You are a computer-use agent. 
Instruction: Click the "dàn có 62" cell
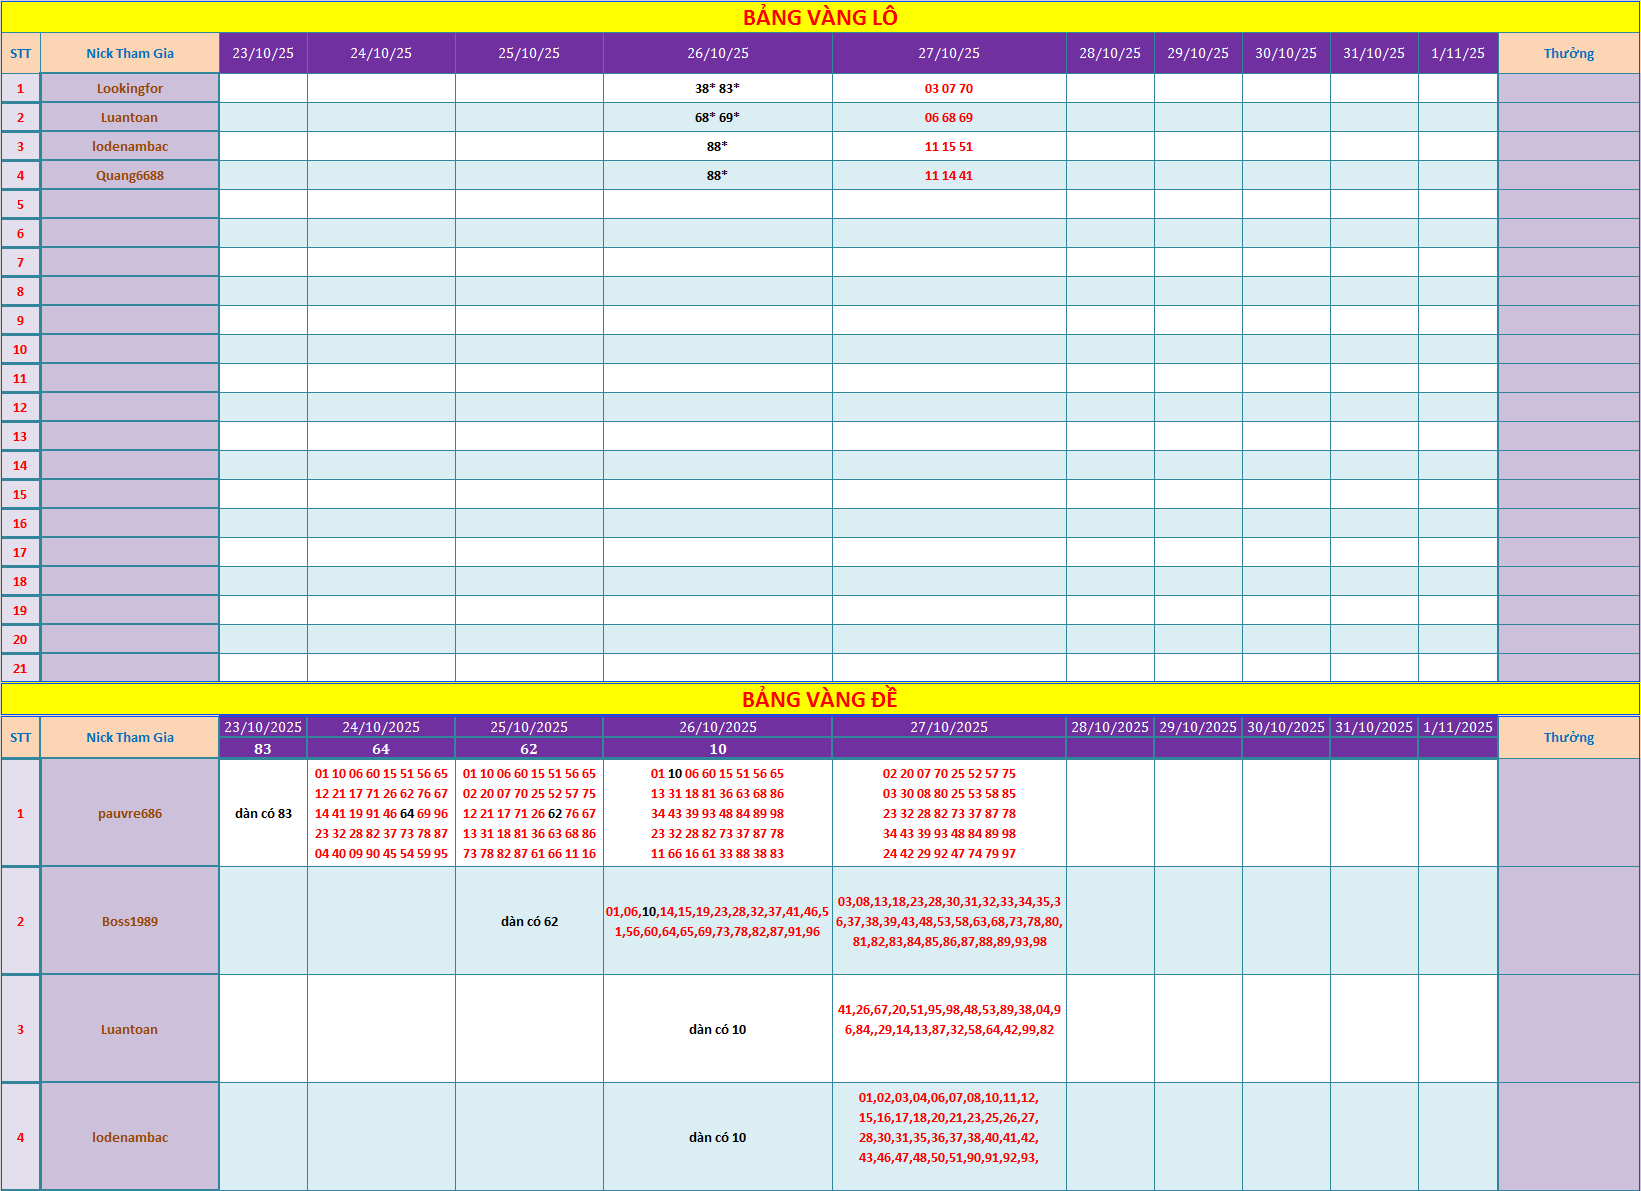tap(529, 921)
